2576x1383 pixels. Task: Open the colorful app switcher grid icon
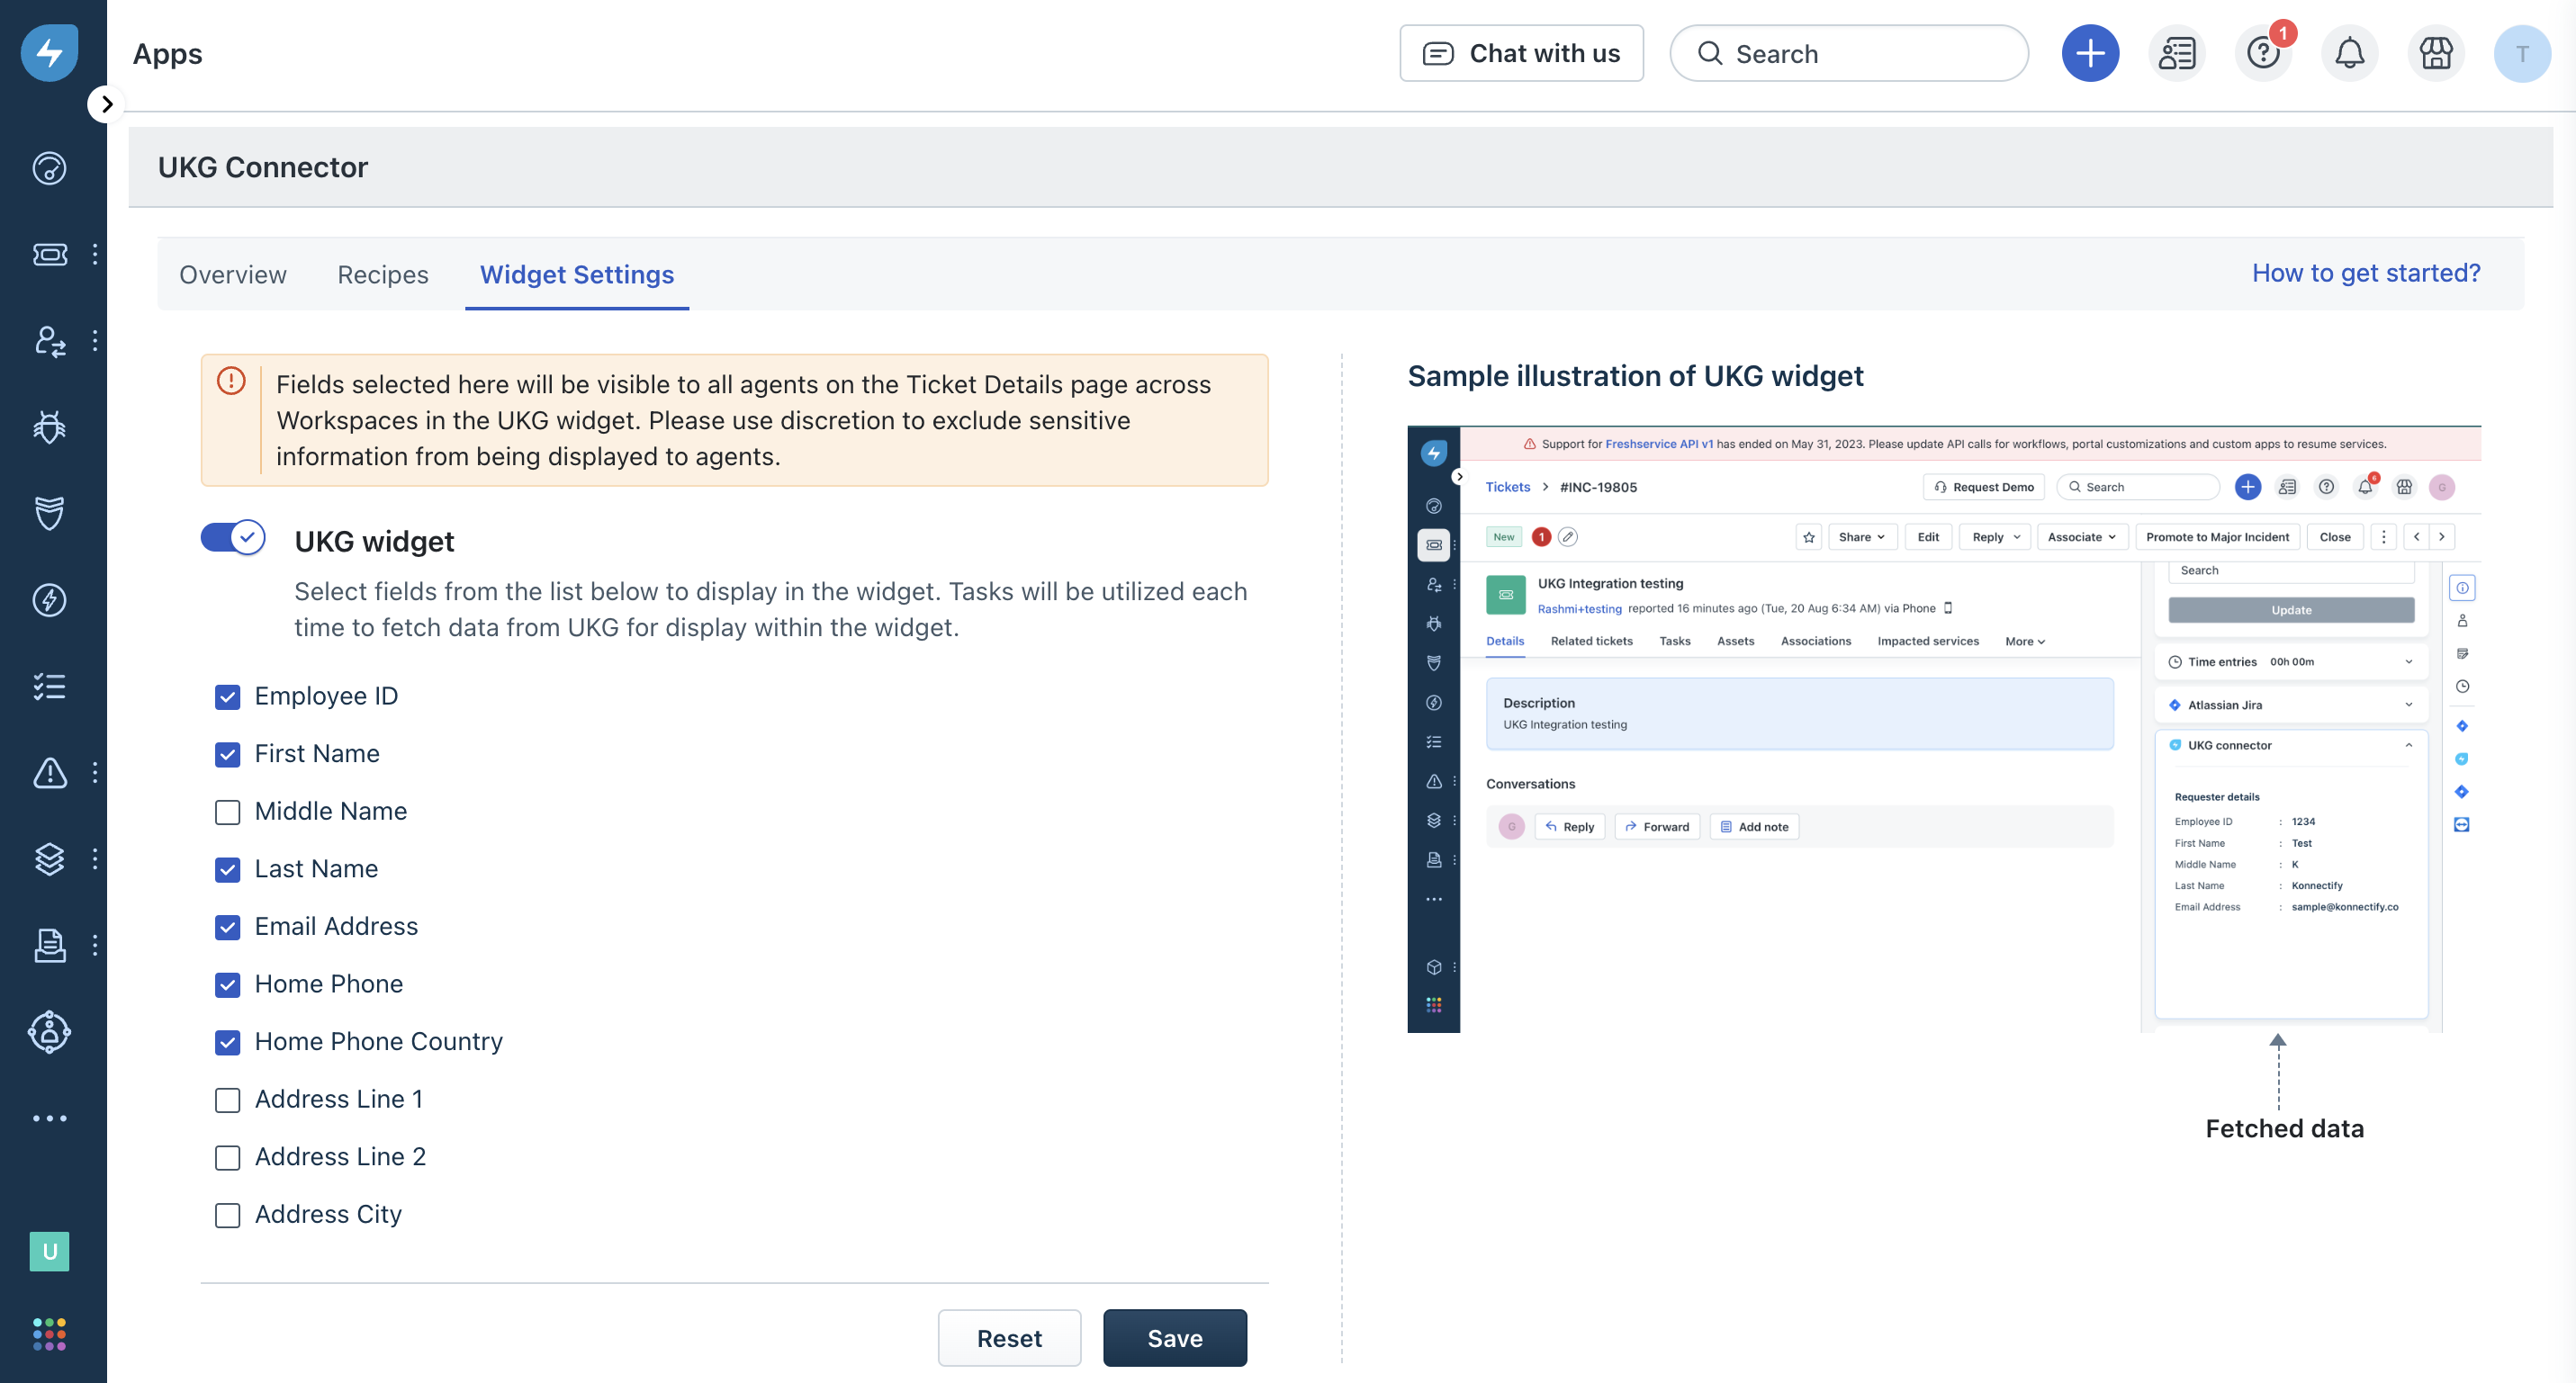pos(49,1333)
